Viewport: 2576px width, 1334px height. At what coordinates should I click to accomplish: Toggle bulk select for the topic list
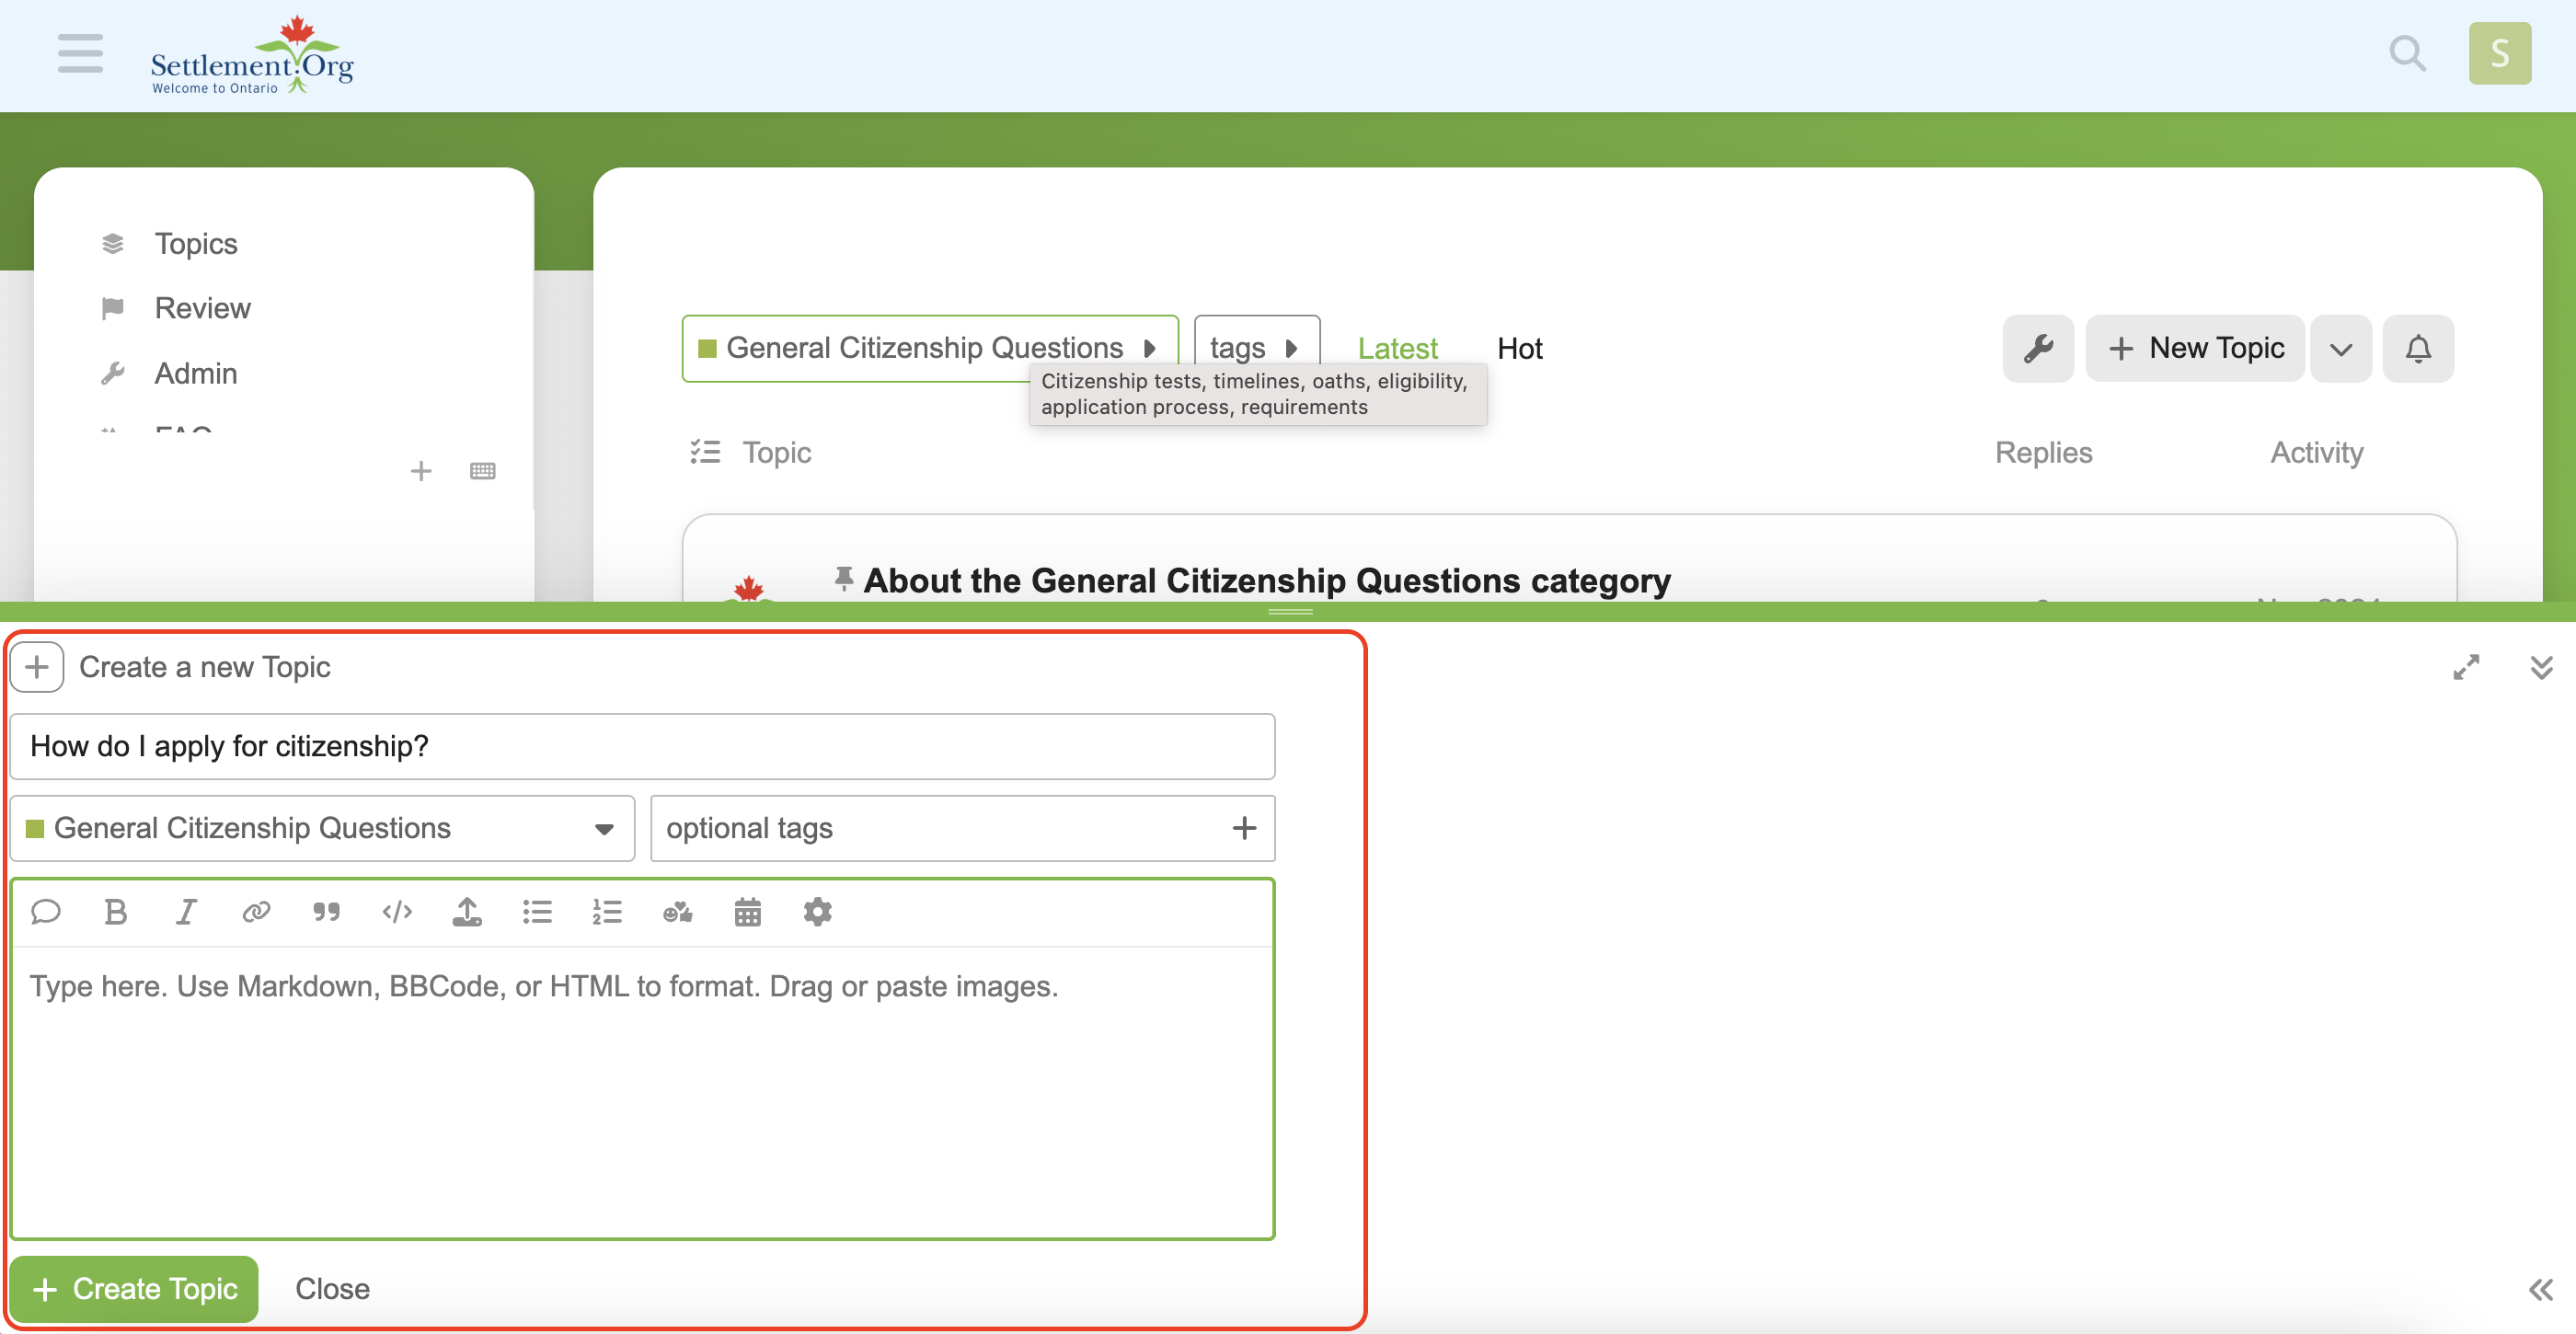tap(704, 452)
